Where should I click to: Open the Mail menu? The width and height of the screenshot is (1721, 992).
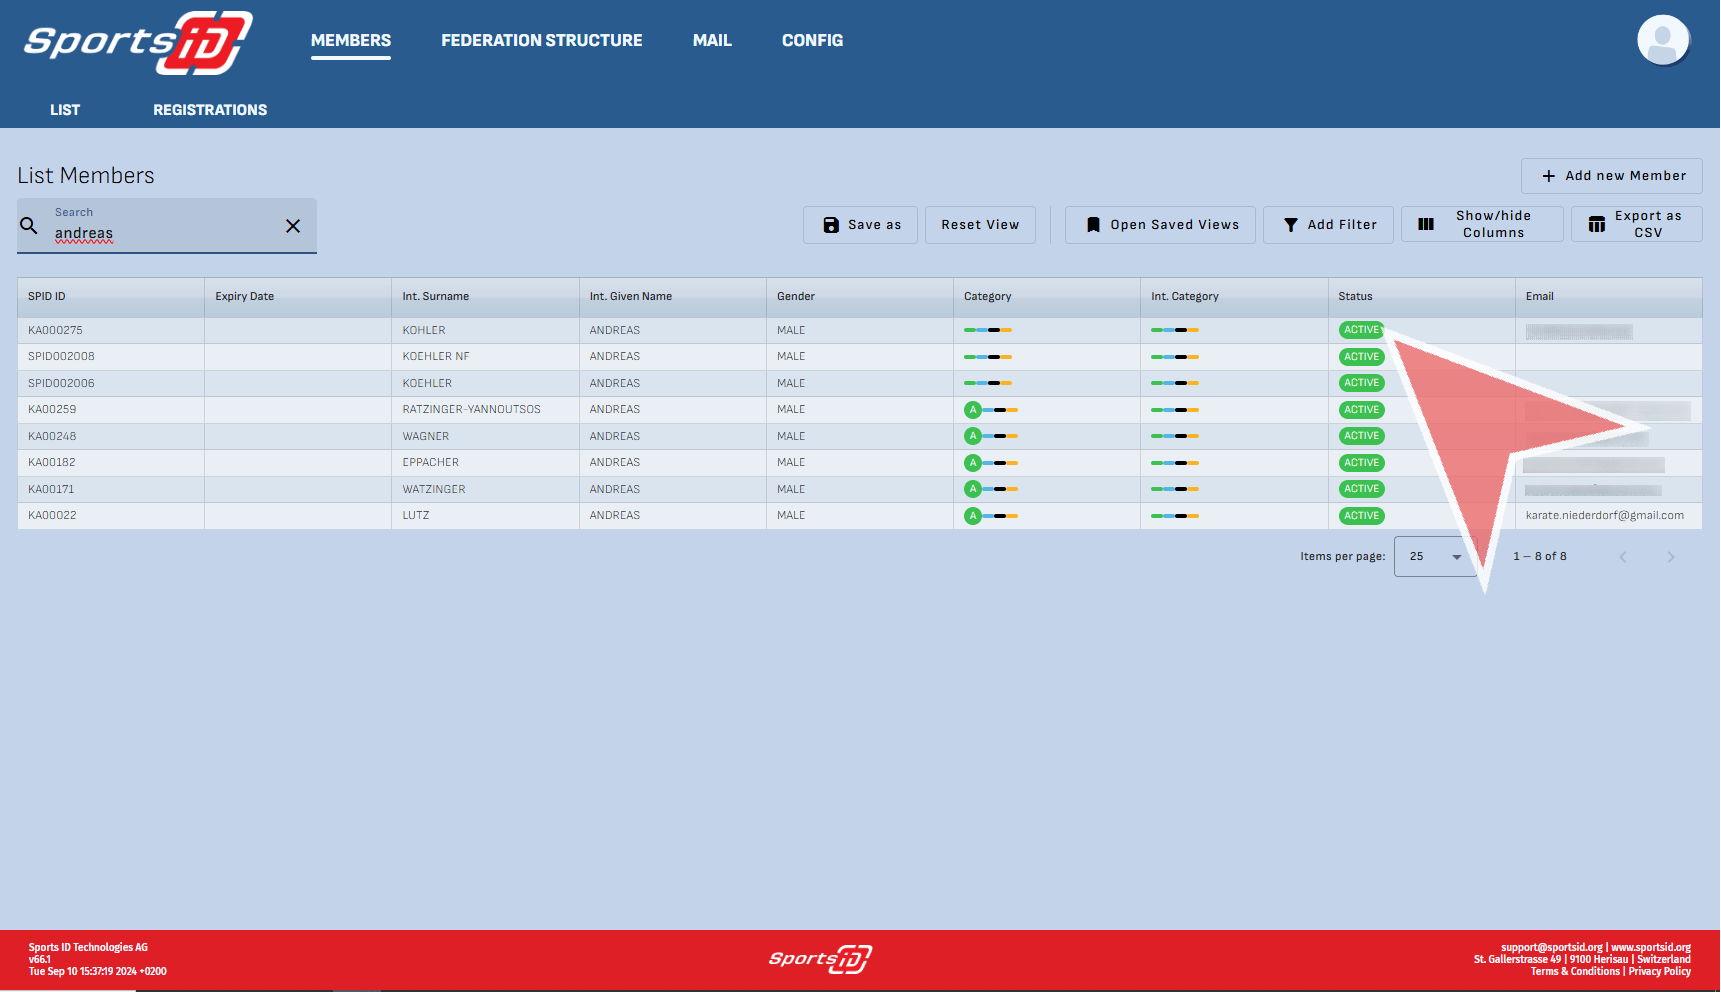(712, 41)
